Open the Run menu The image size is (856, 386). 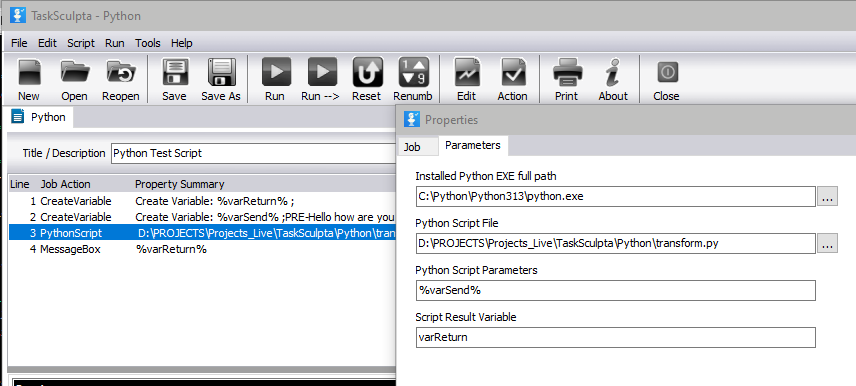pos(115,43)
